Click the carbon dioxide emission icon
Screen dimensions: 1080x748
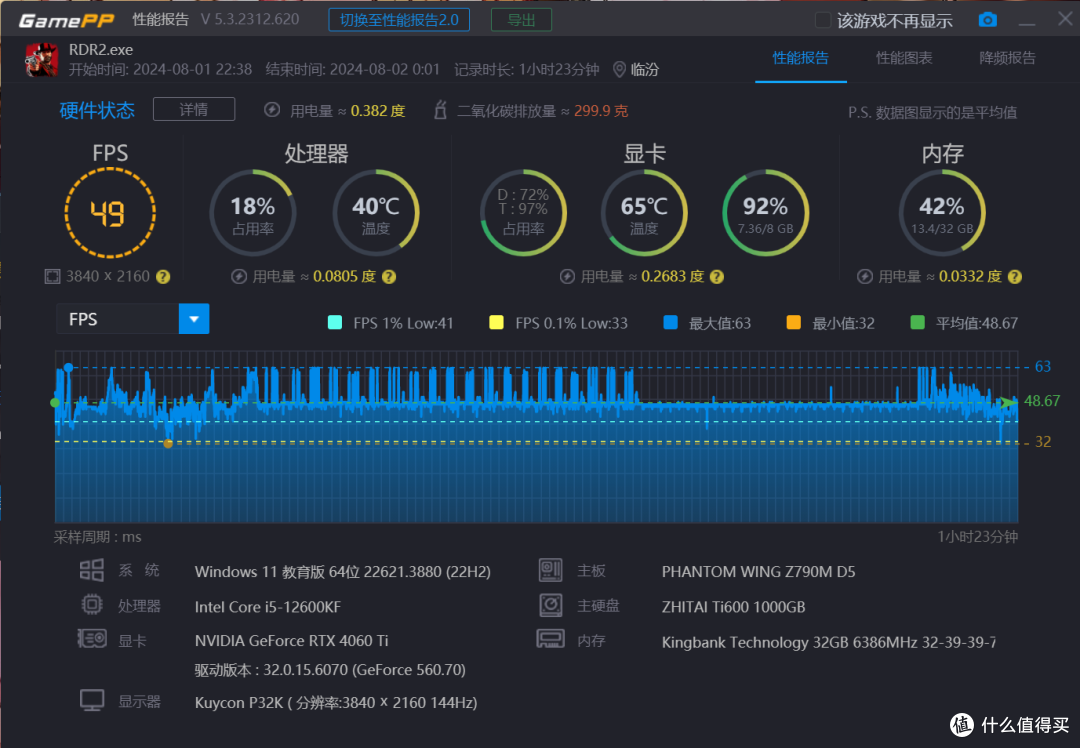click(440, 110)
